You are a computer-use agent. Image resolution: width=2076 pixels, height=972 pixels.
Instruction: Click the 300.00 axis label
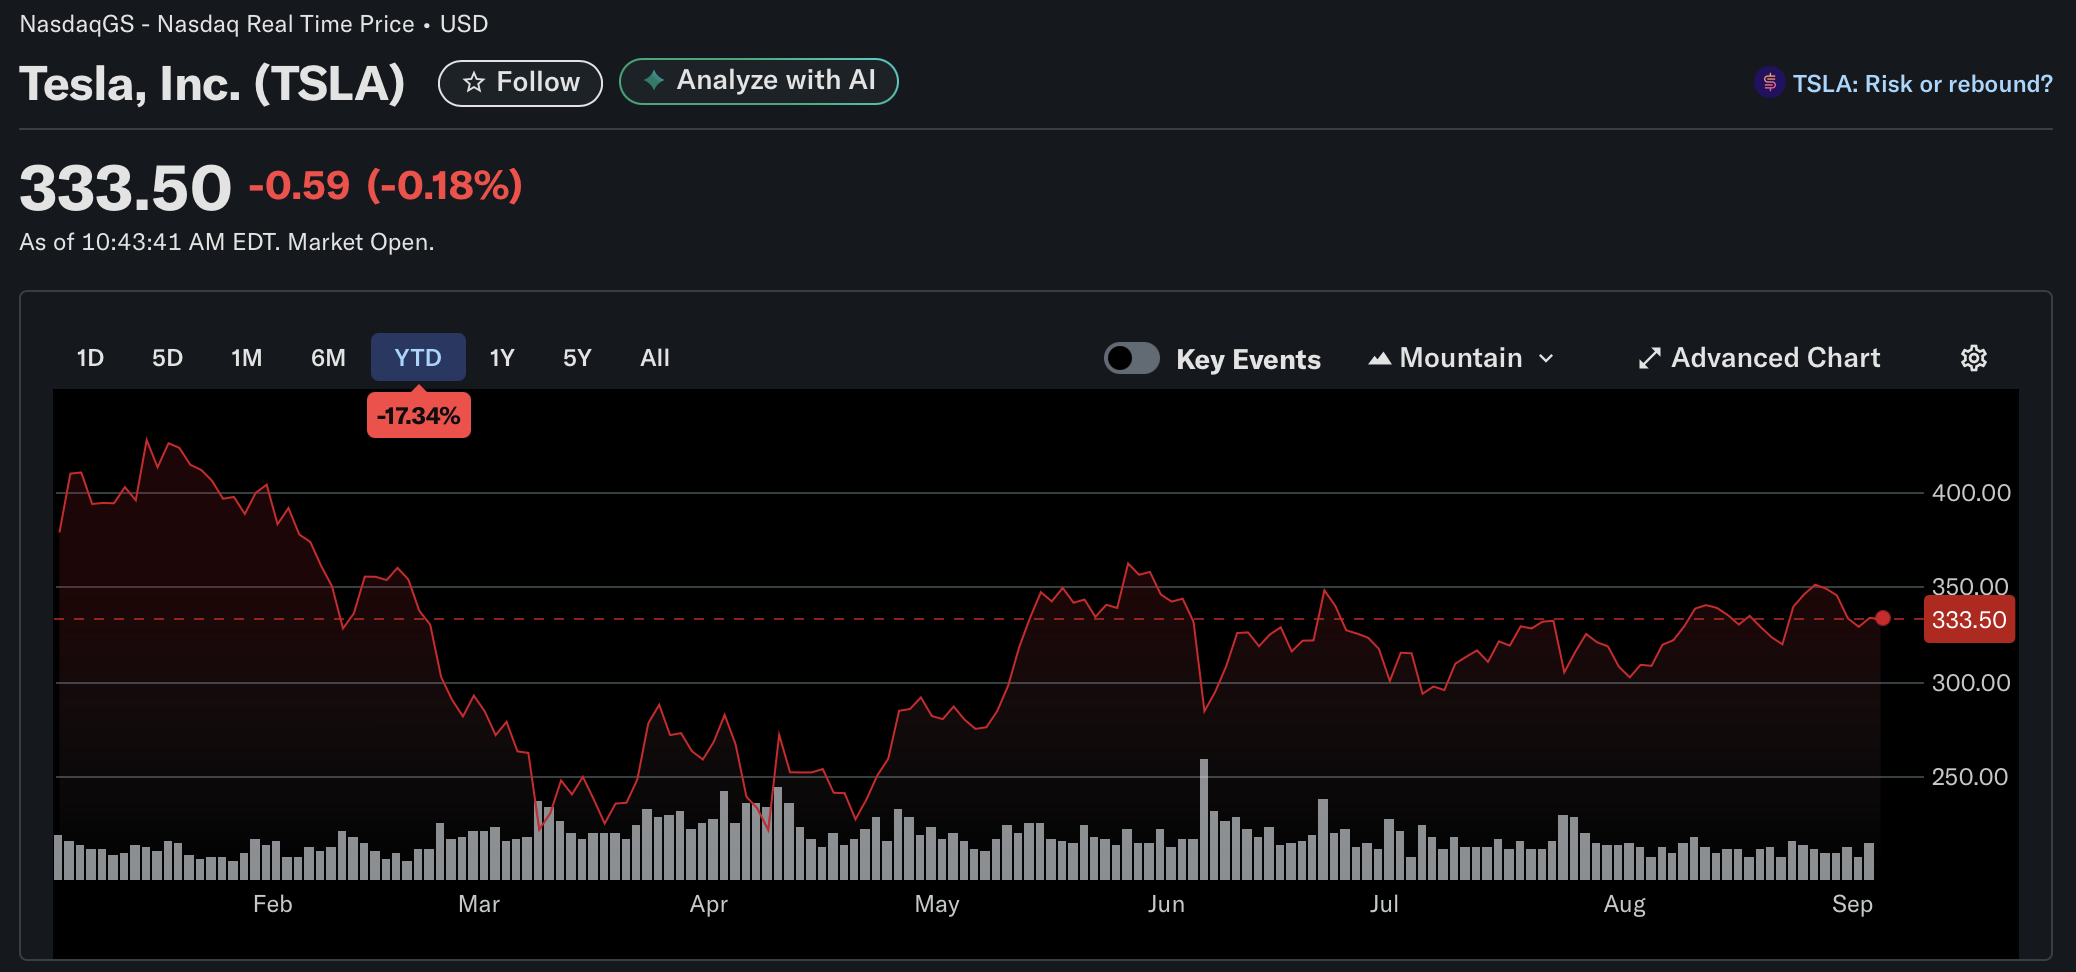(x=1970, y=683)
